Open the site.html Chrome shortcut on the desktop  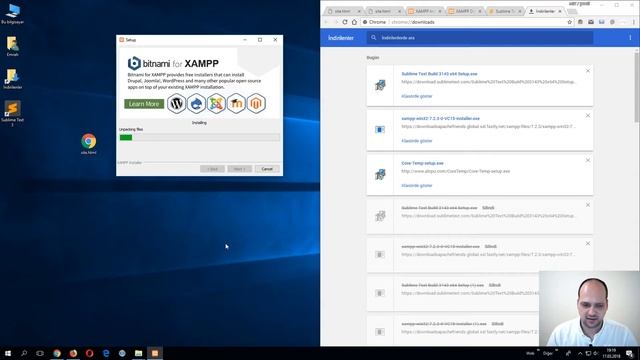pyautogui.click(x=89, y=144)
